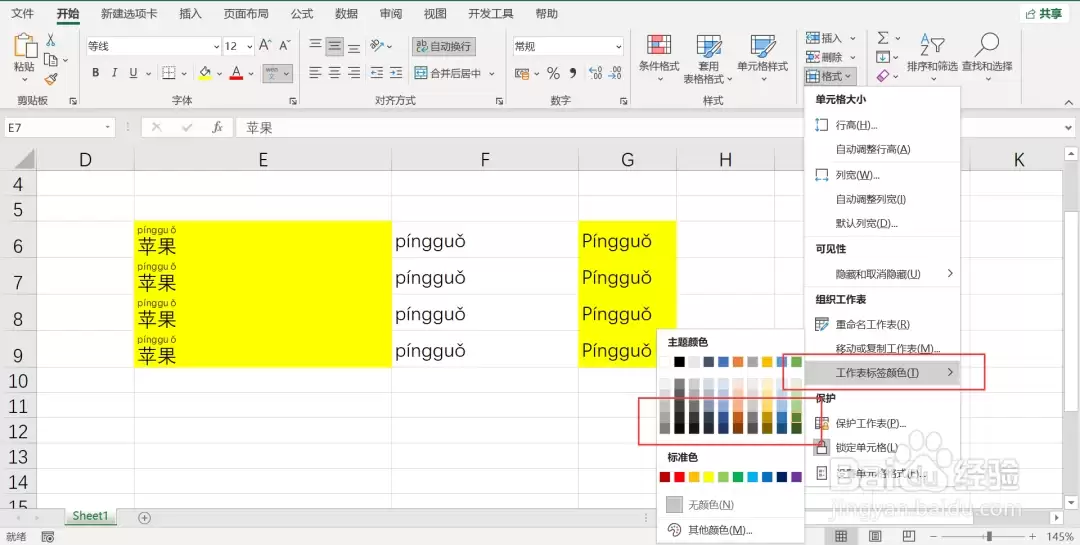
Task: Expand the Insert (插入) cells dropdown arrow
Action: pyautogui.click(x=853, y=38)
